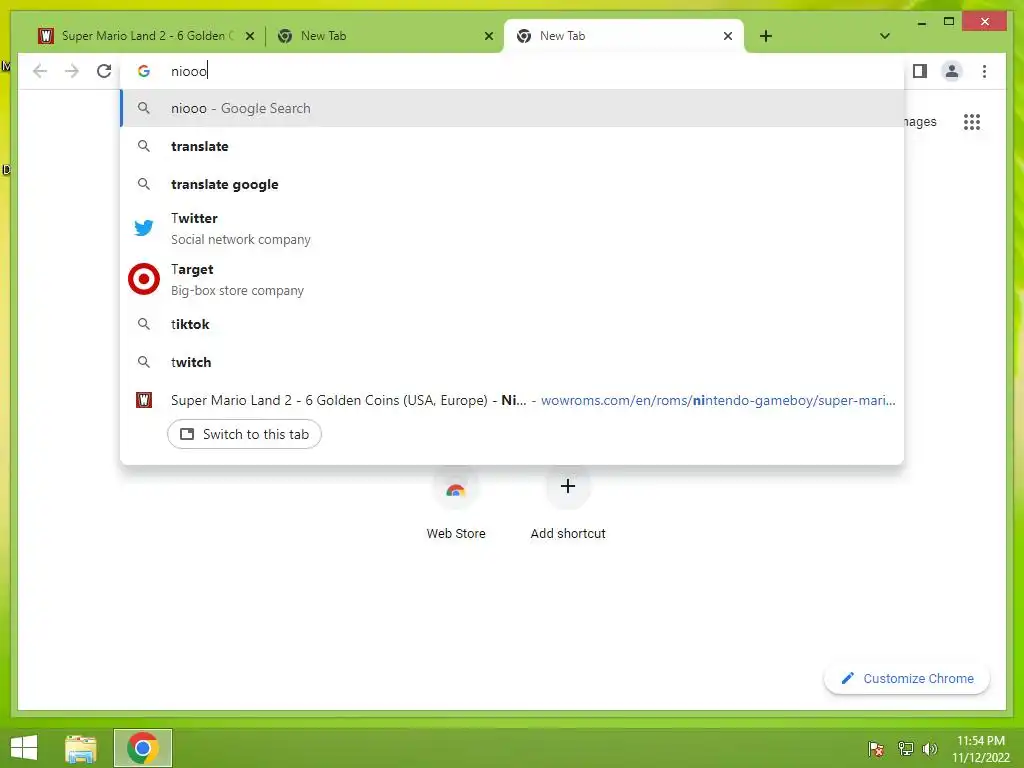Click the network tray icon
This screenshot has width=1024, height=768.
click(905, 748)
